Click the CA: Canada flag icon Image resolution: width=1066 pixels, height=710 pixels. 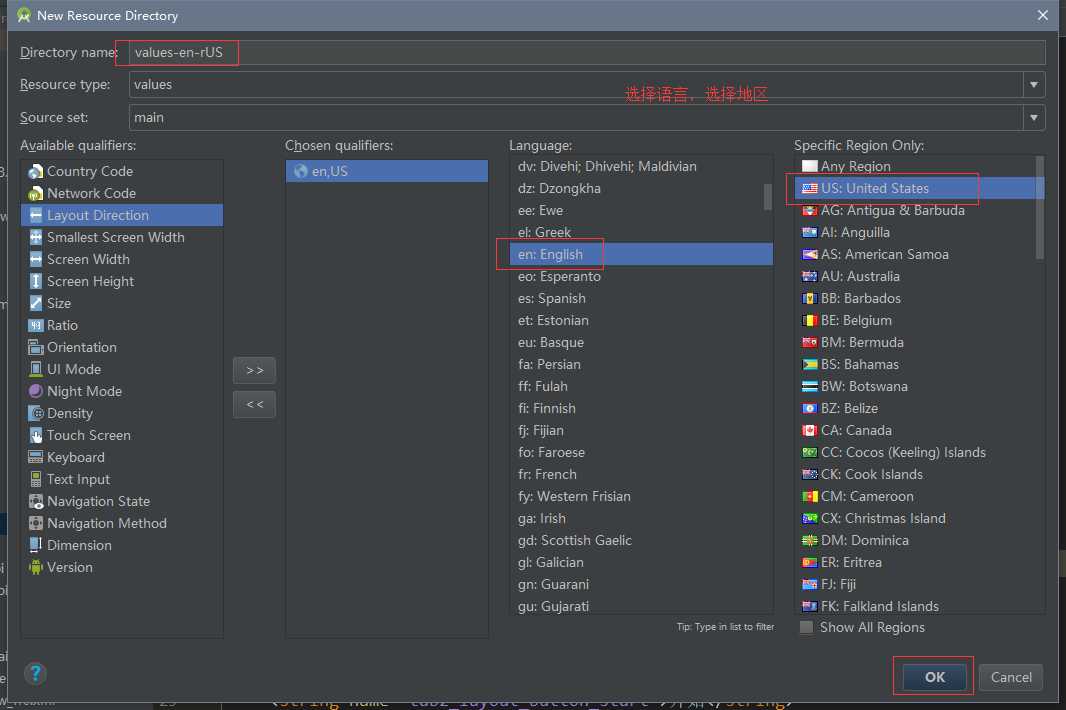809,430
